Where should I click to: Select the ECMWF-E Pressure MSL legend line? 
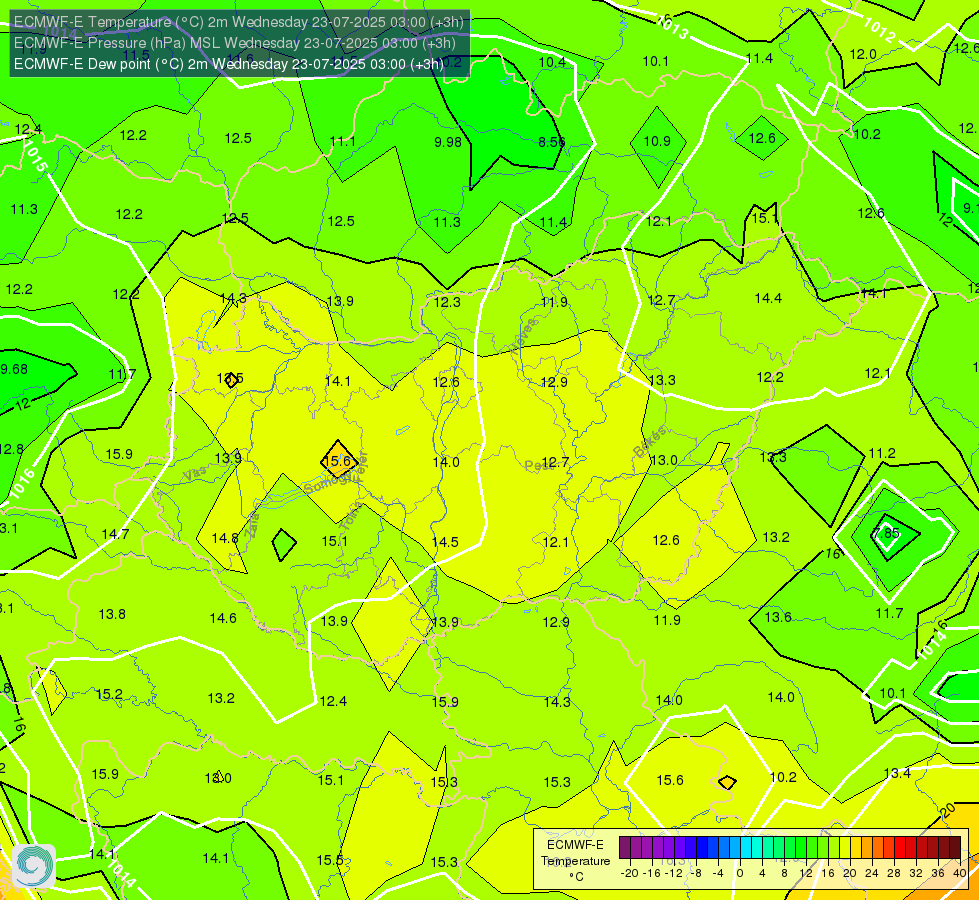[235, 43]
